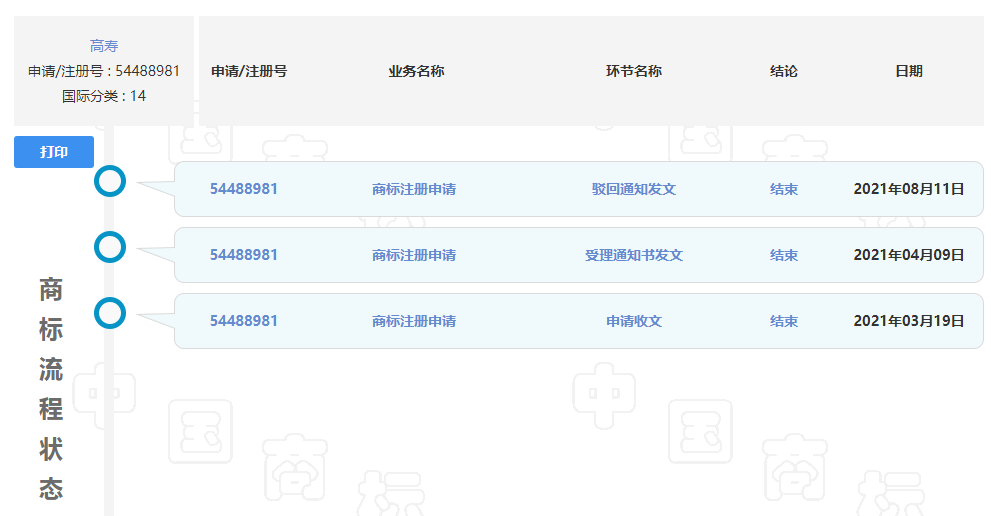Click 受理通知书发文 stage name
Viewport: 991px width, 516px height.
(633, 255)
